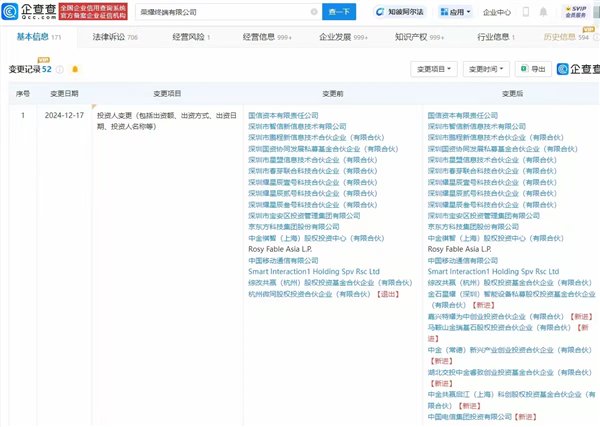Open 中国移动通信有限公司 link in 变更后 column
600x427 pixels.
click(463, 261)
